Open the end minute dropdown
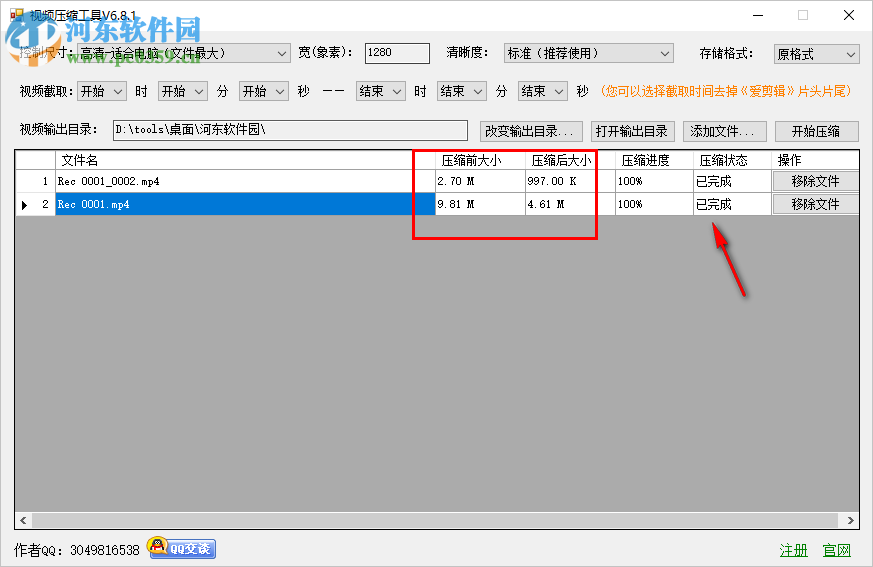The width and height of the screenshot is (873, 567). click(x=462, y=91)
